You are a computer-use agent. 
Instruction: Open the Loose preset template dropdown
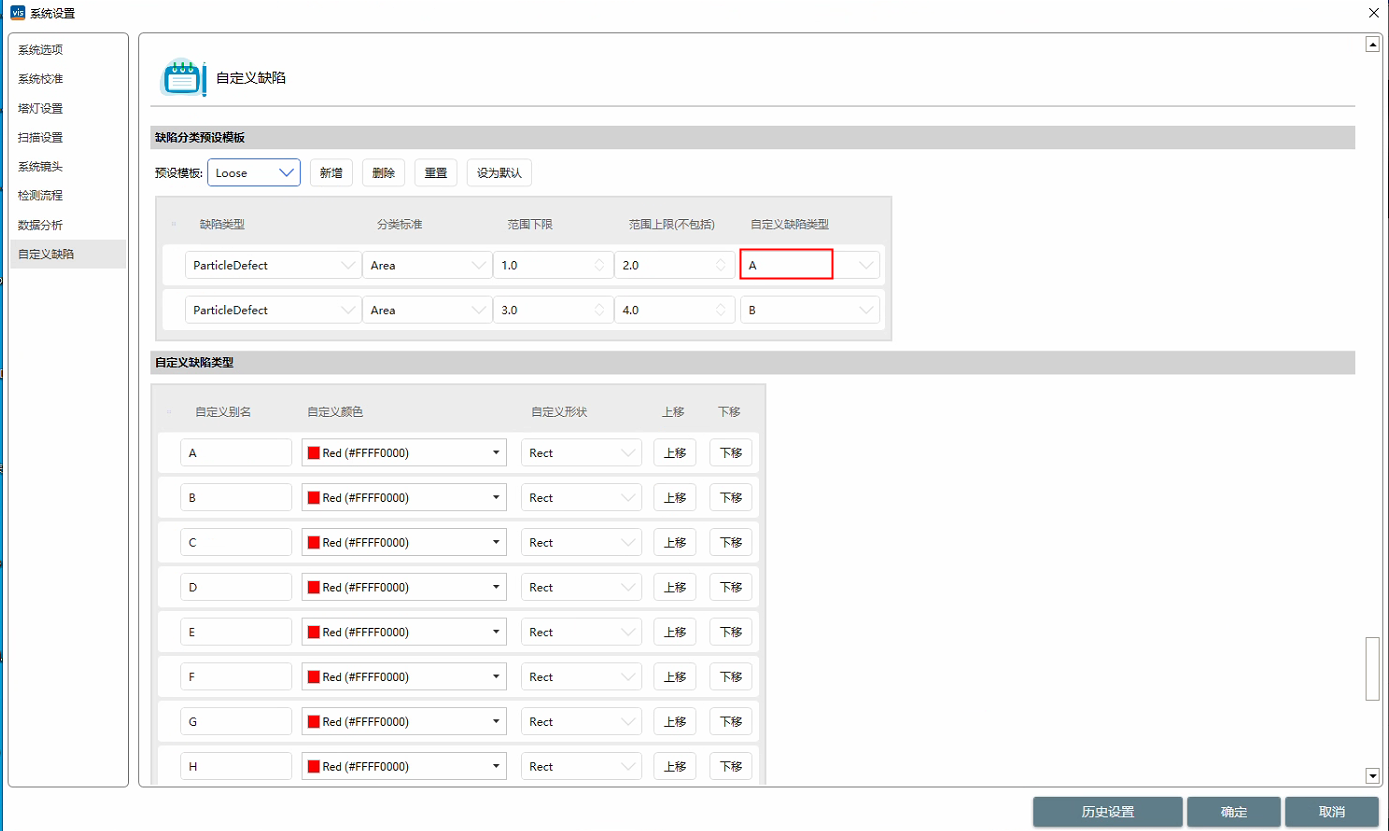point(254,173)
